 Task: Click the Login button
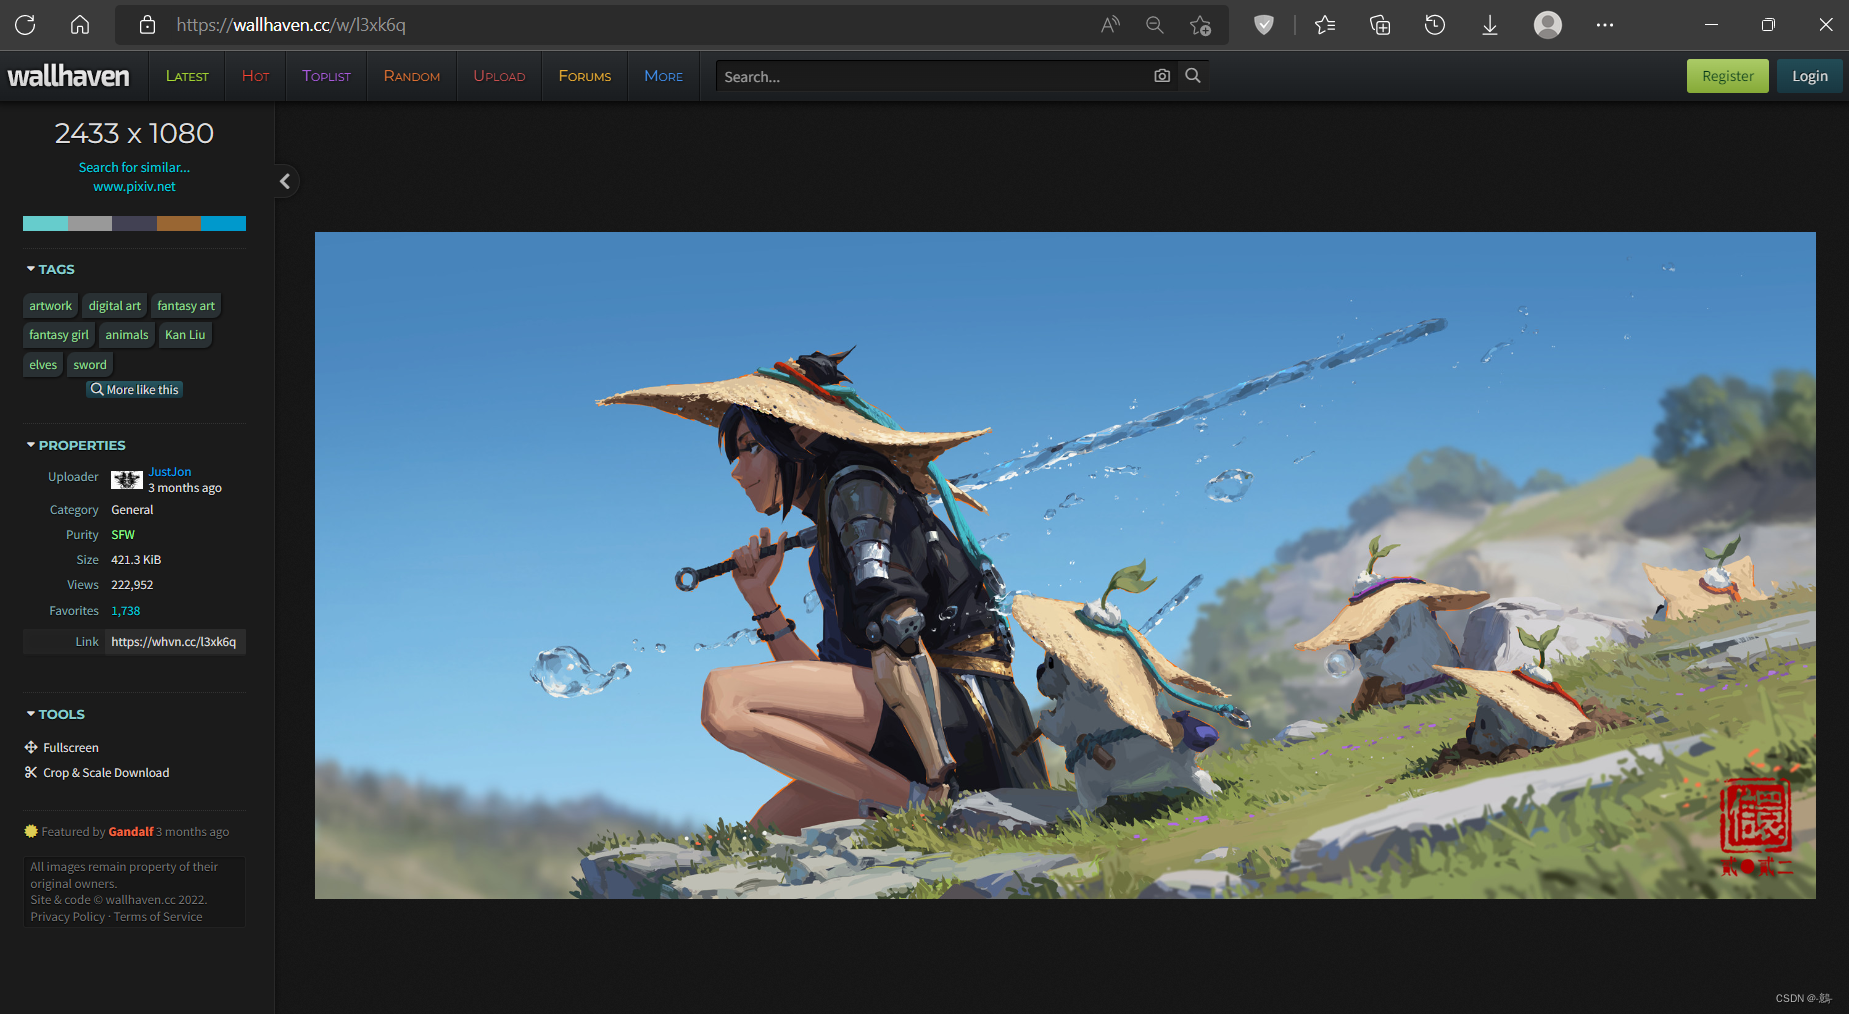(1810, 76)
